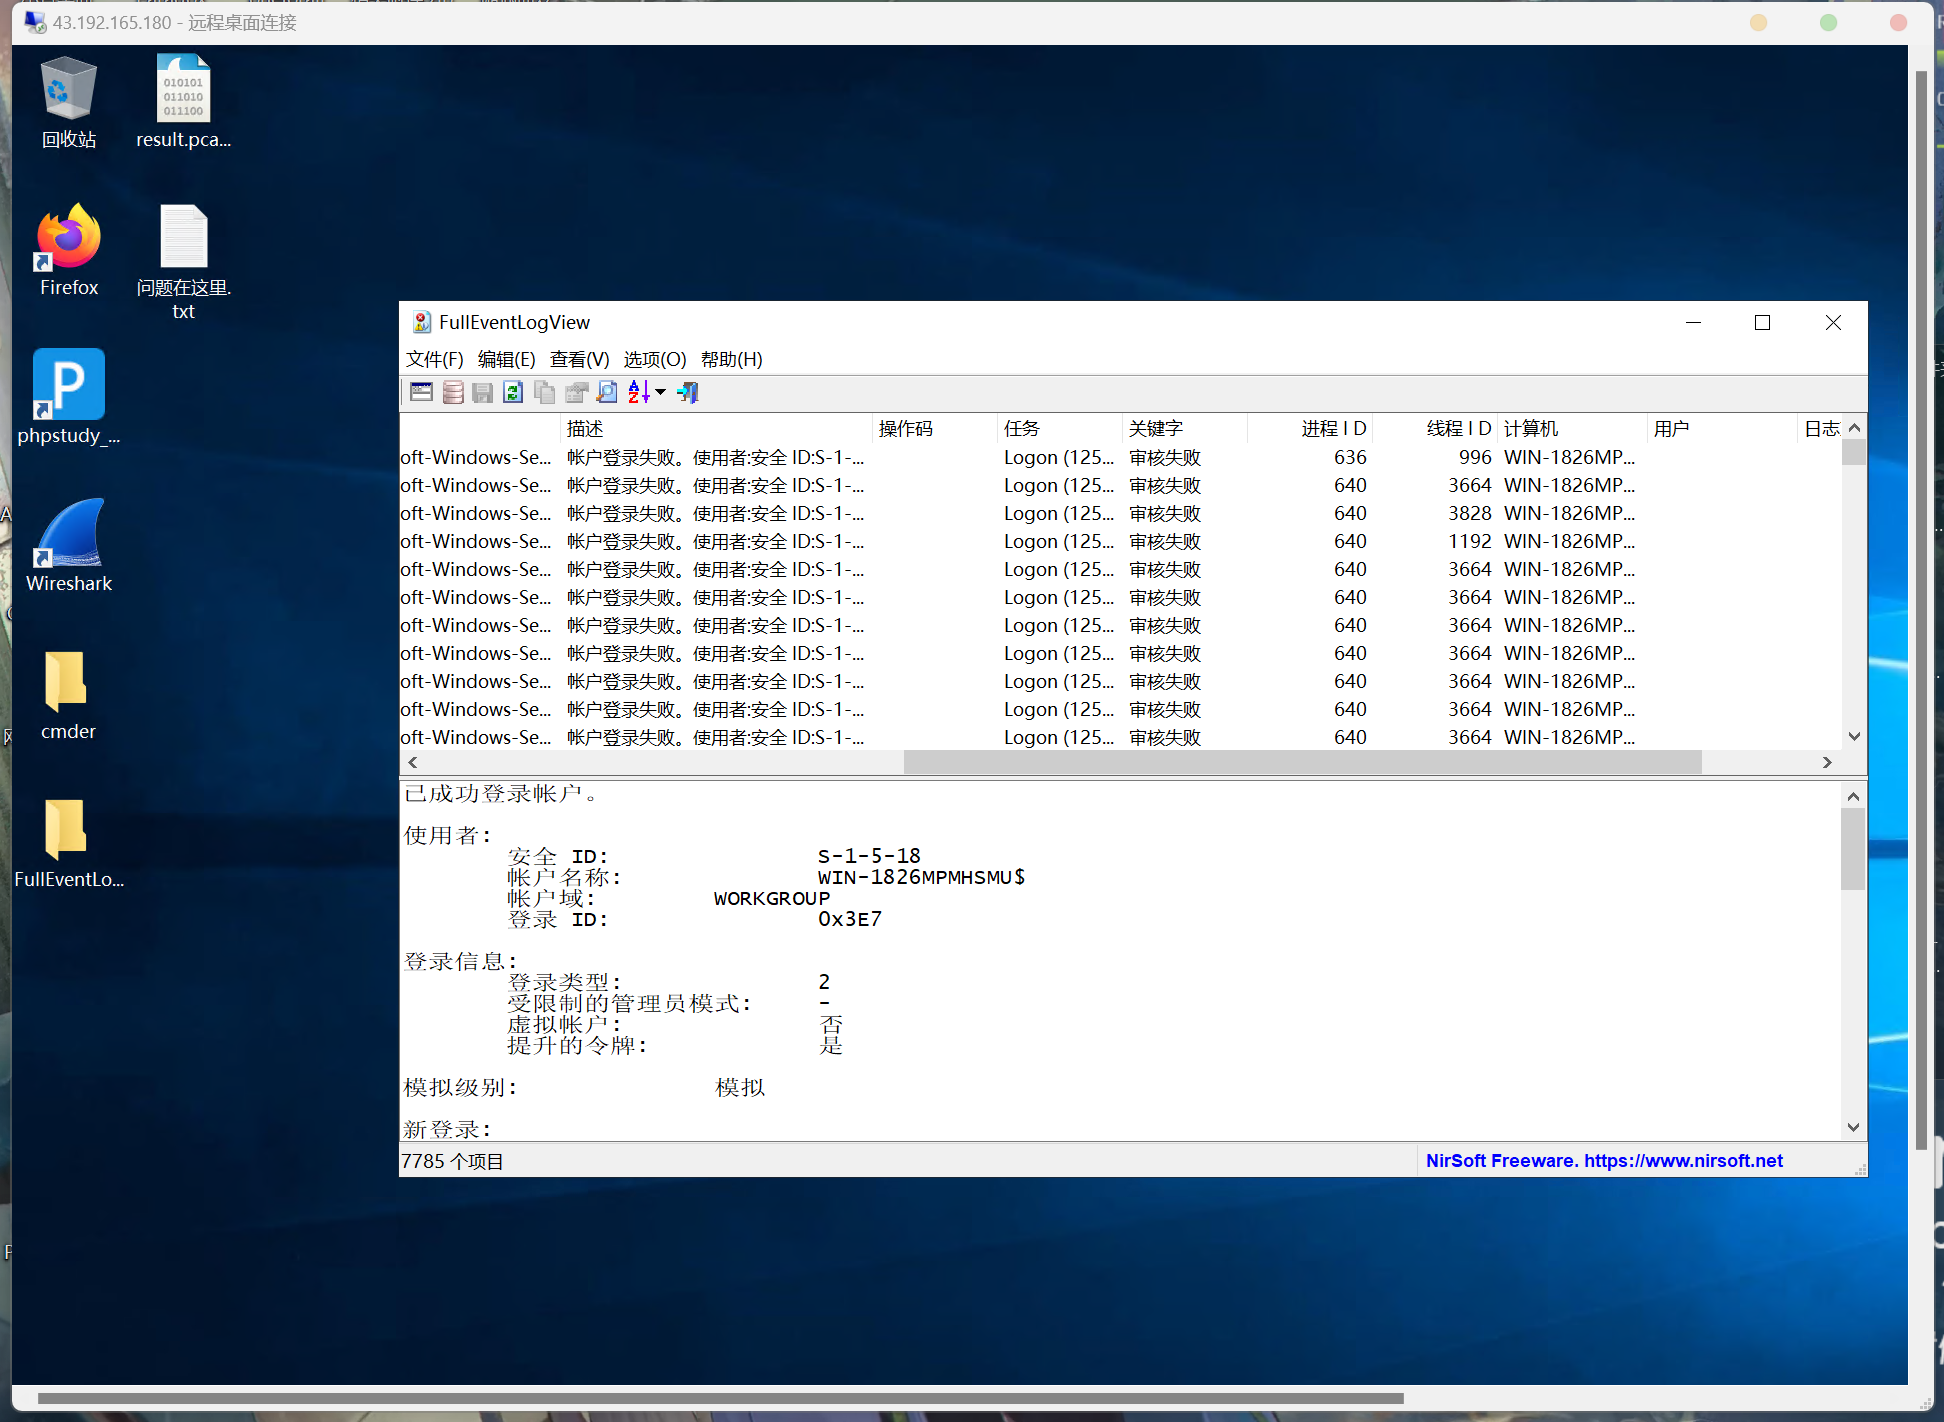Click the Choose Data Source icon
The image size is (1944, 1422).
click(x=452, y=393)
